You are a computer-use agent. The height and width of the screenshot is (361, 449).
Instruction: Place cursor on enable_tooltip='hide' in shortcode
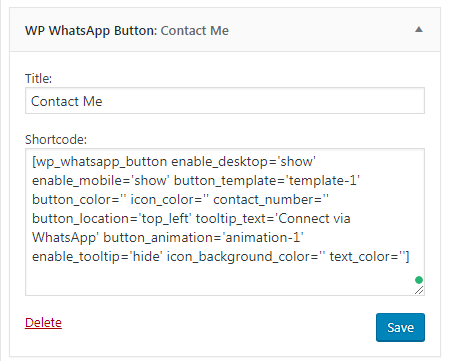(x=97, y=256)
